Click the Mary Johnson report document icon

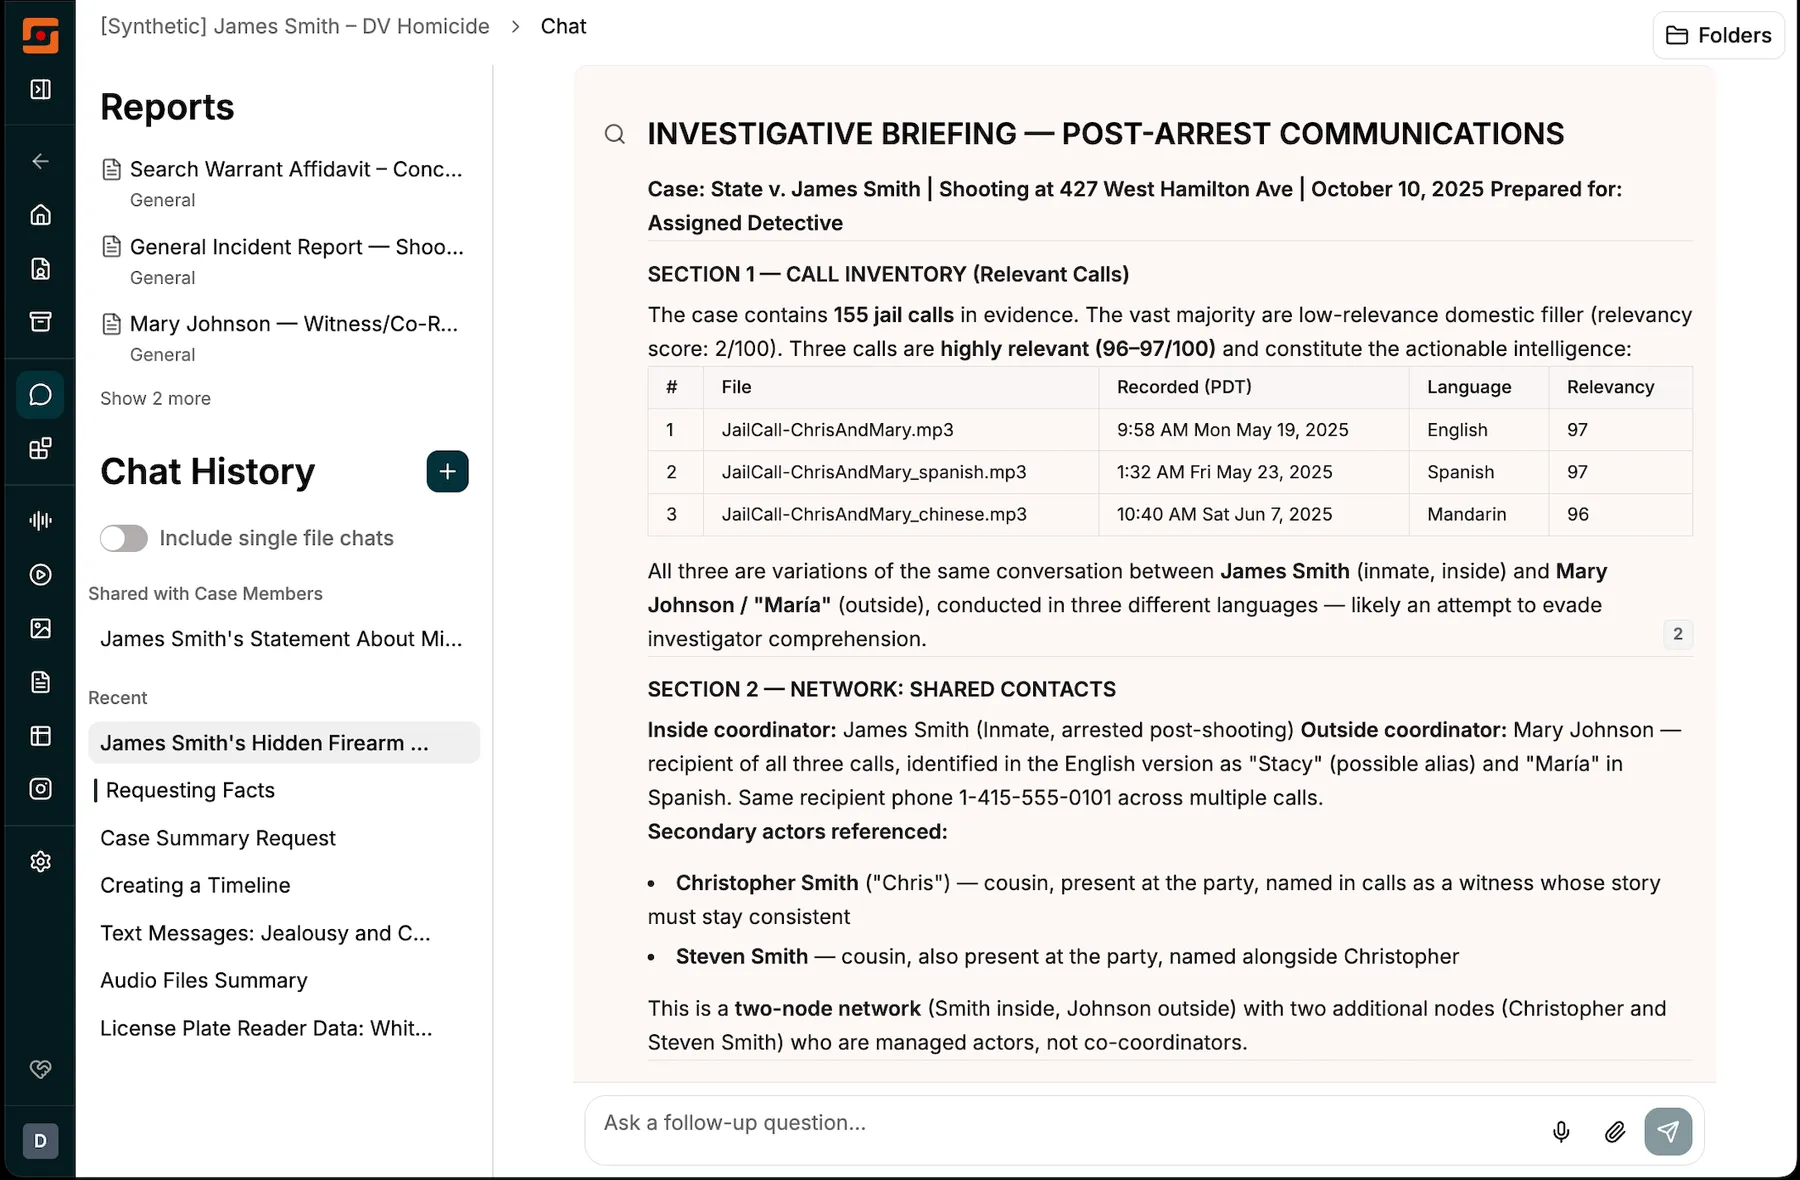point(112,324)
